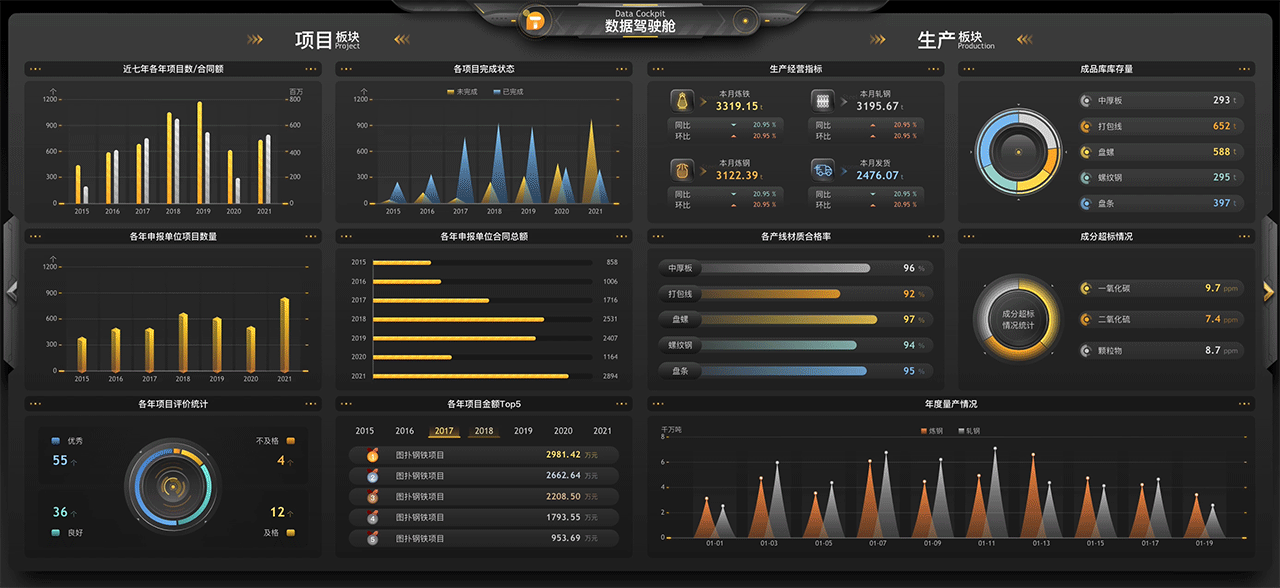Screen dimensions: 1280x588
Task: Click the bullet icon beside 中厚板 inventory
Action: coord(1086,100)
